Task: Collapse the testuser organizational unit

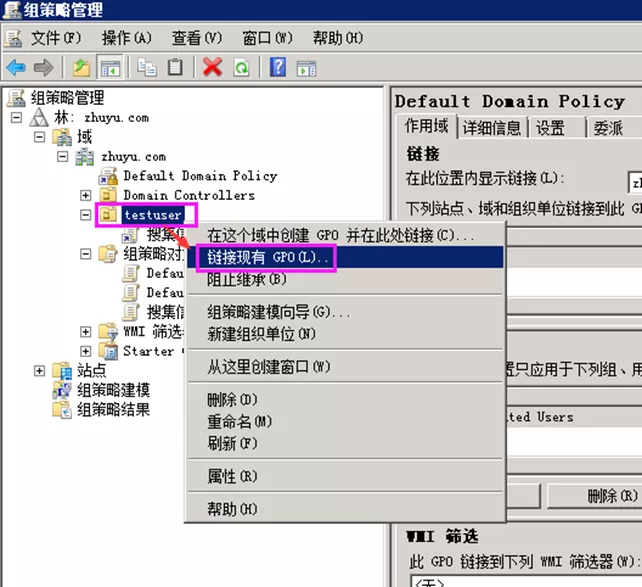Action: point(86,215)
